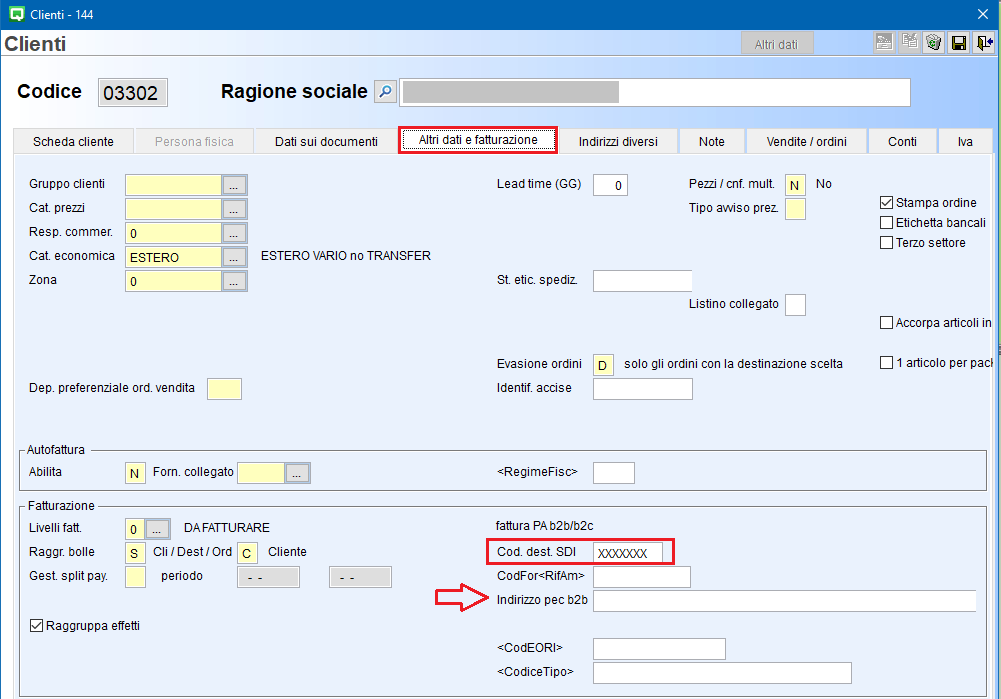
Task: Open the Indirizzi diversi tab
Action: pyautogui.click(x=618, y=142)
